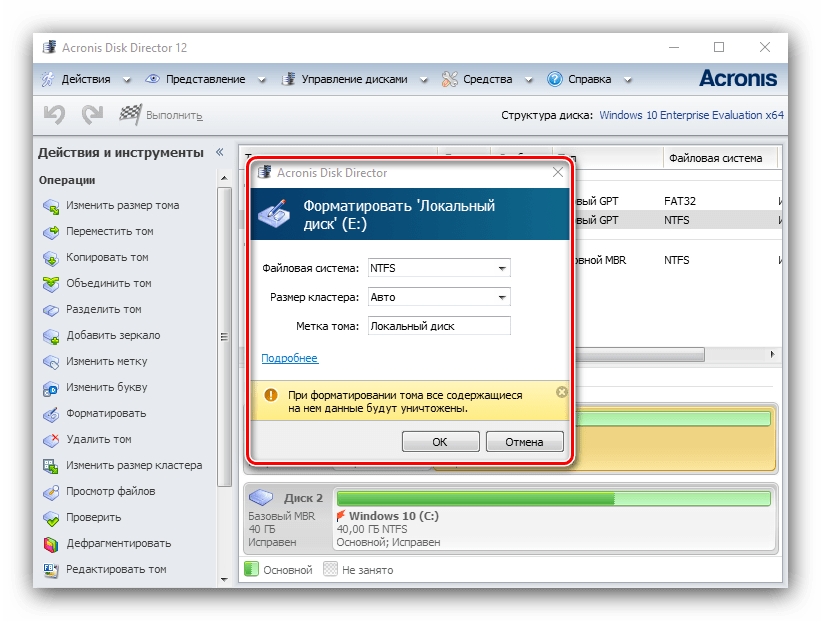821x621 pixels.
Task: Click the Commit checkered flag icon
Action: 130,114
